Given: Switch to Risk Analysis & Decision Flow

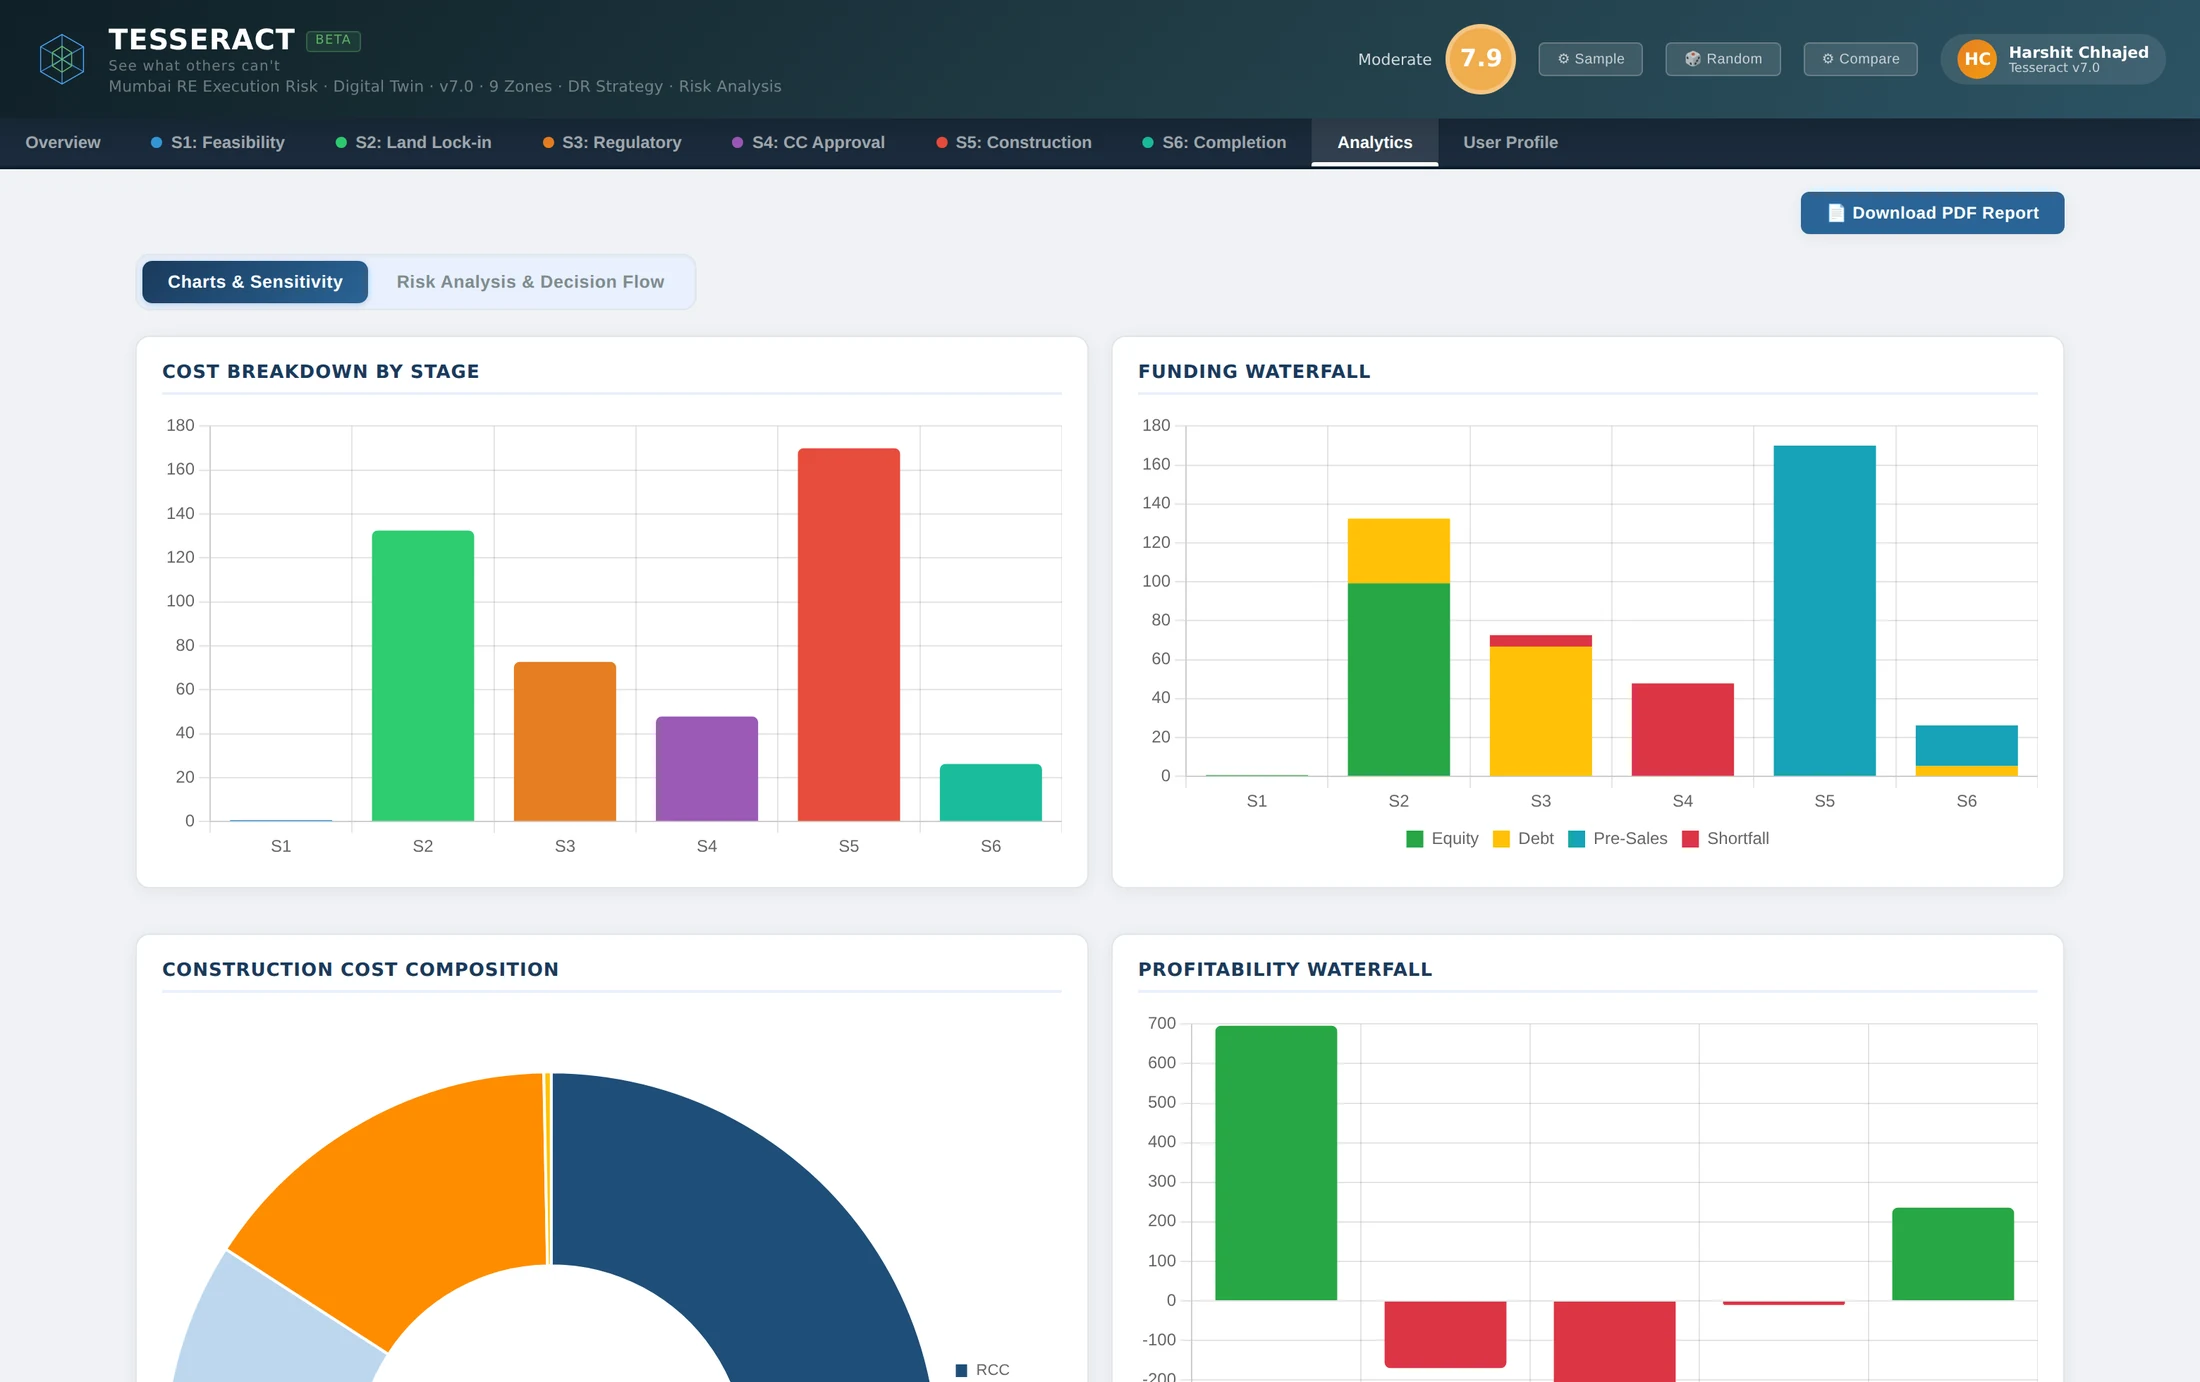Looking at the screenshot, I should pos(530,282).
